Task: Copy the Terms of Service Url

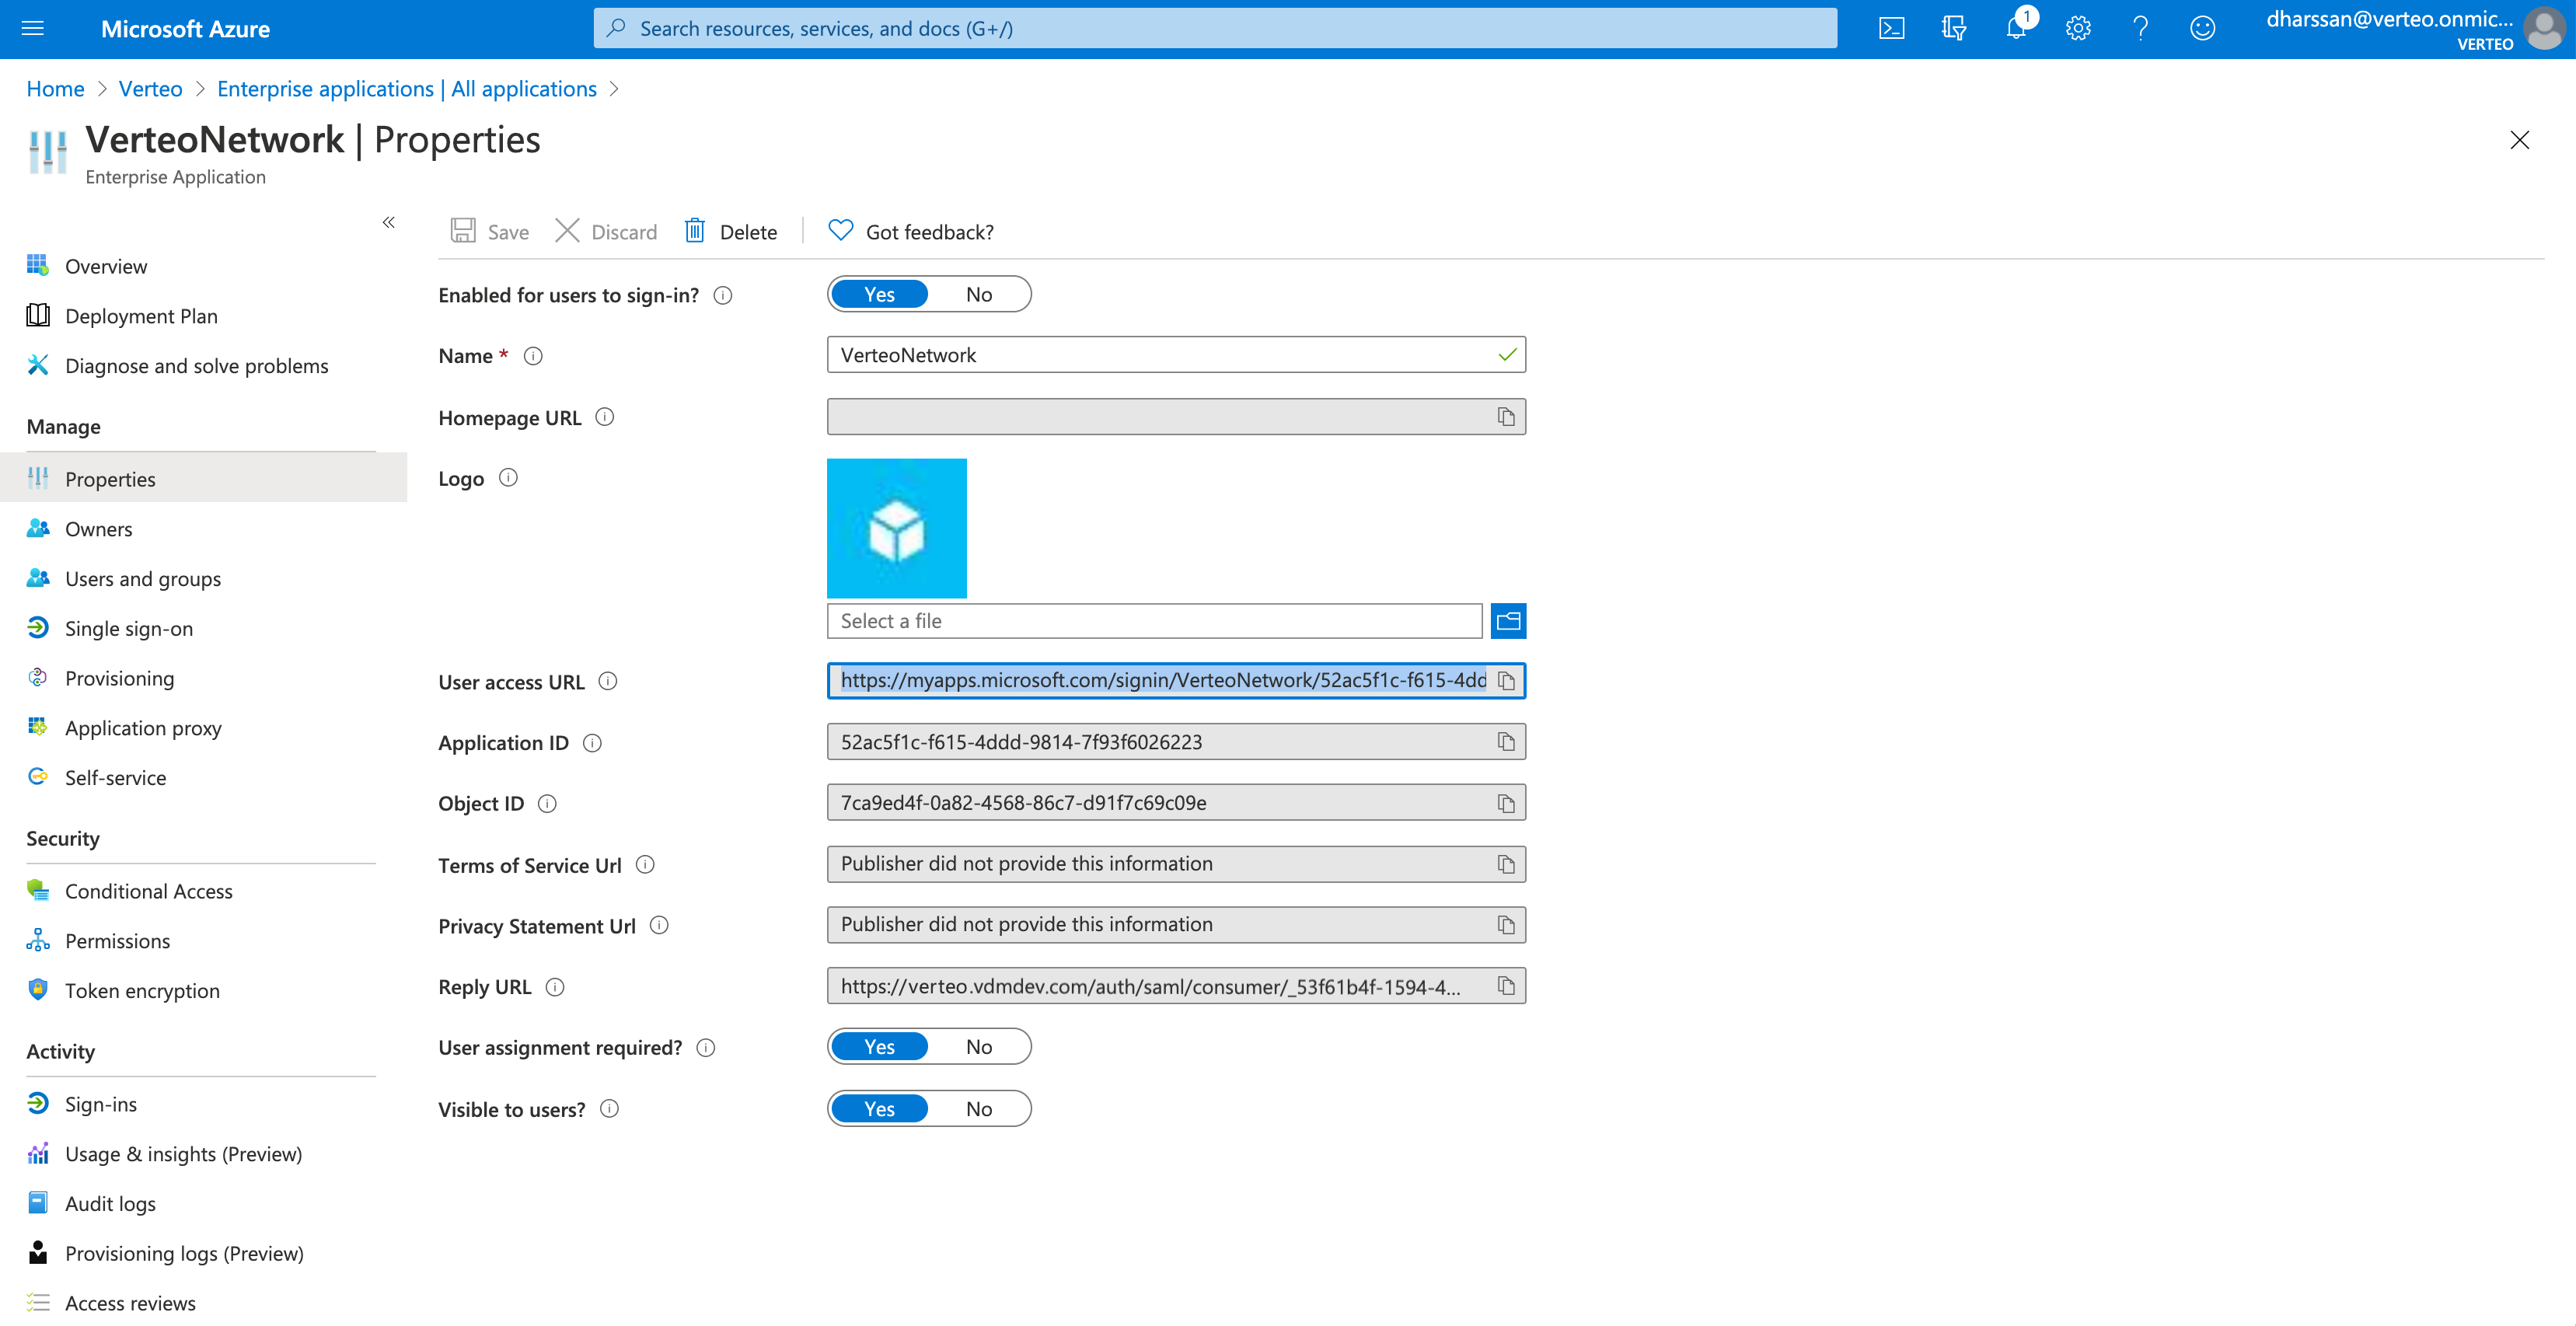Action: click(x=1506, y=864)
